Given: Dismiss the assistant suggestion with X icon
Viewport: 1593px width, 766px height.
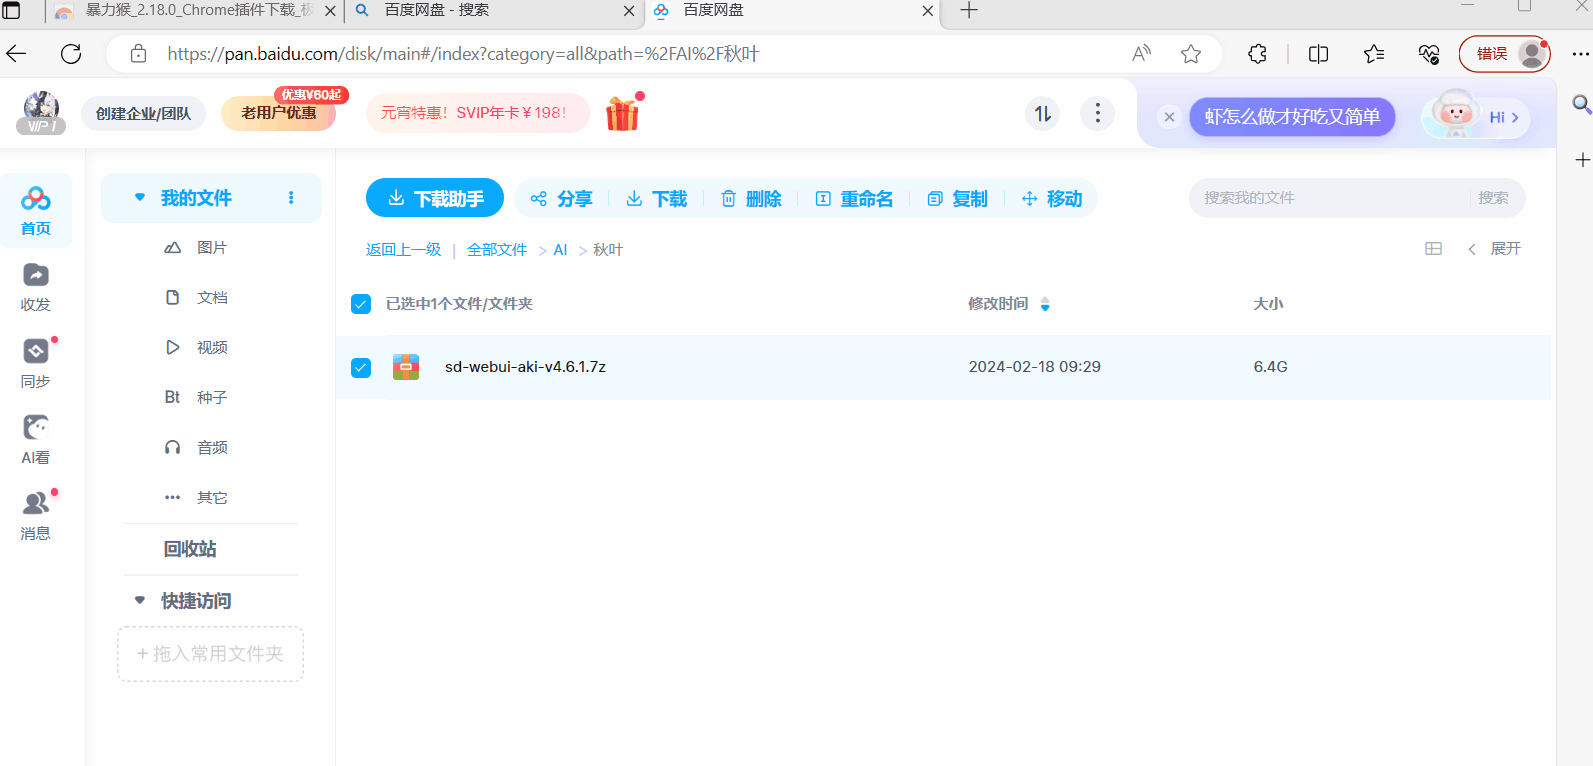Looking at the screenshot, I should (x=1169, y=117).
